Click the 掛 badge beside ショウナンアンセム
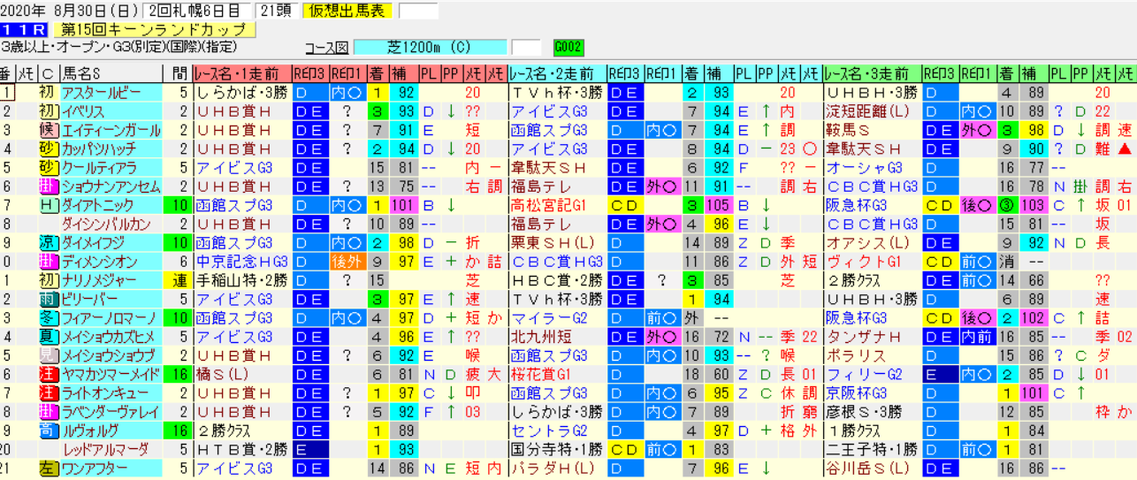This screenshot has height=480, width=1137. tap(48, 186)
